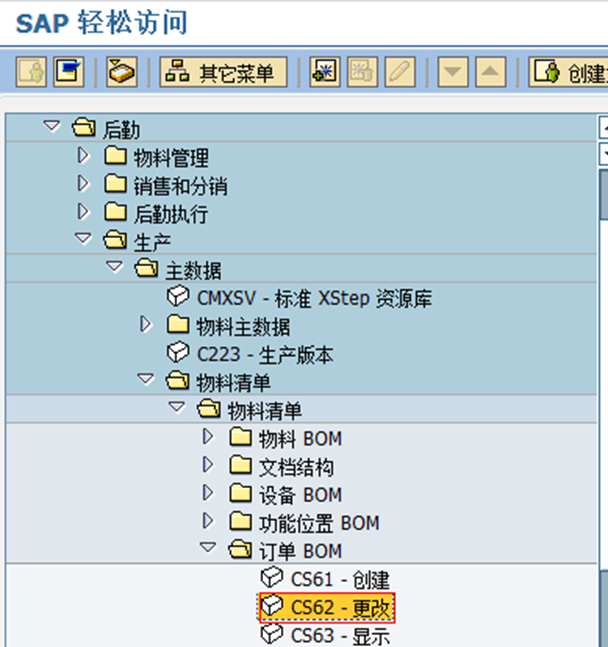Select the 物料 BOM label text
The height and width of the screenshot is (647, 608).
click(300, 439)
